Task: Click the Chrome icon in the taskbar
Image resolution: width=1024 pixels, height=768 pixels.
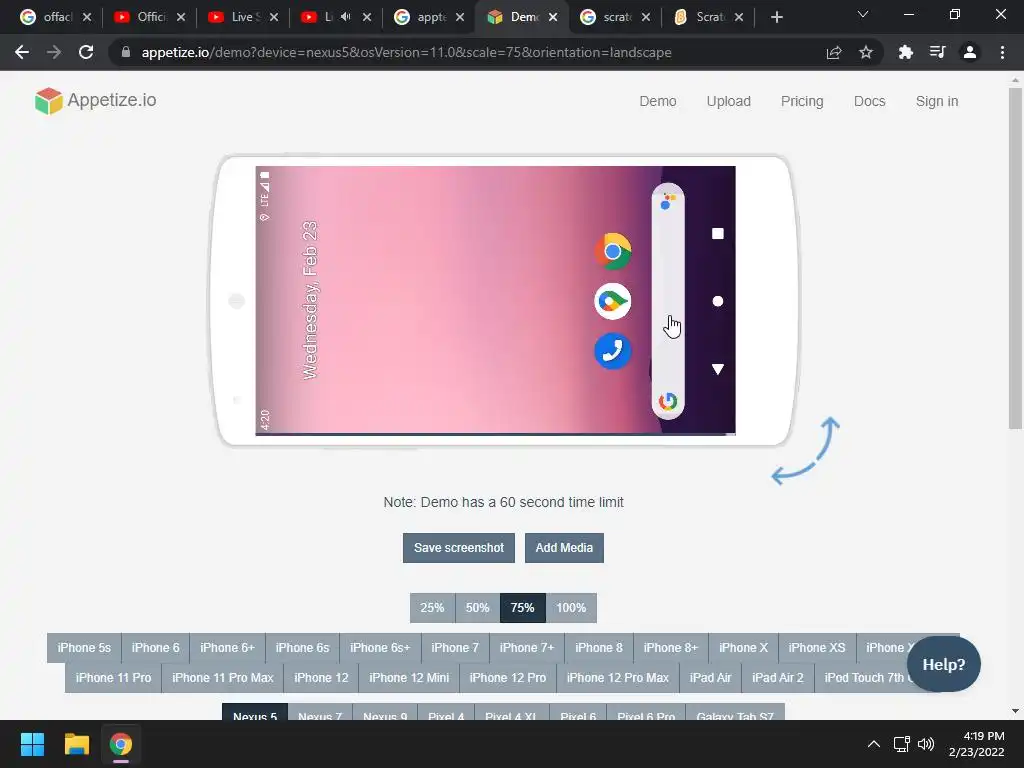Action: (x=120, y=744)
